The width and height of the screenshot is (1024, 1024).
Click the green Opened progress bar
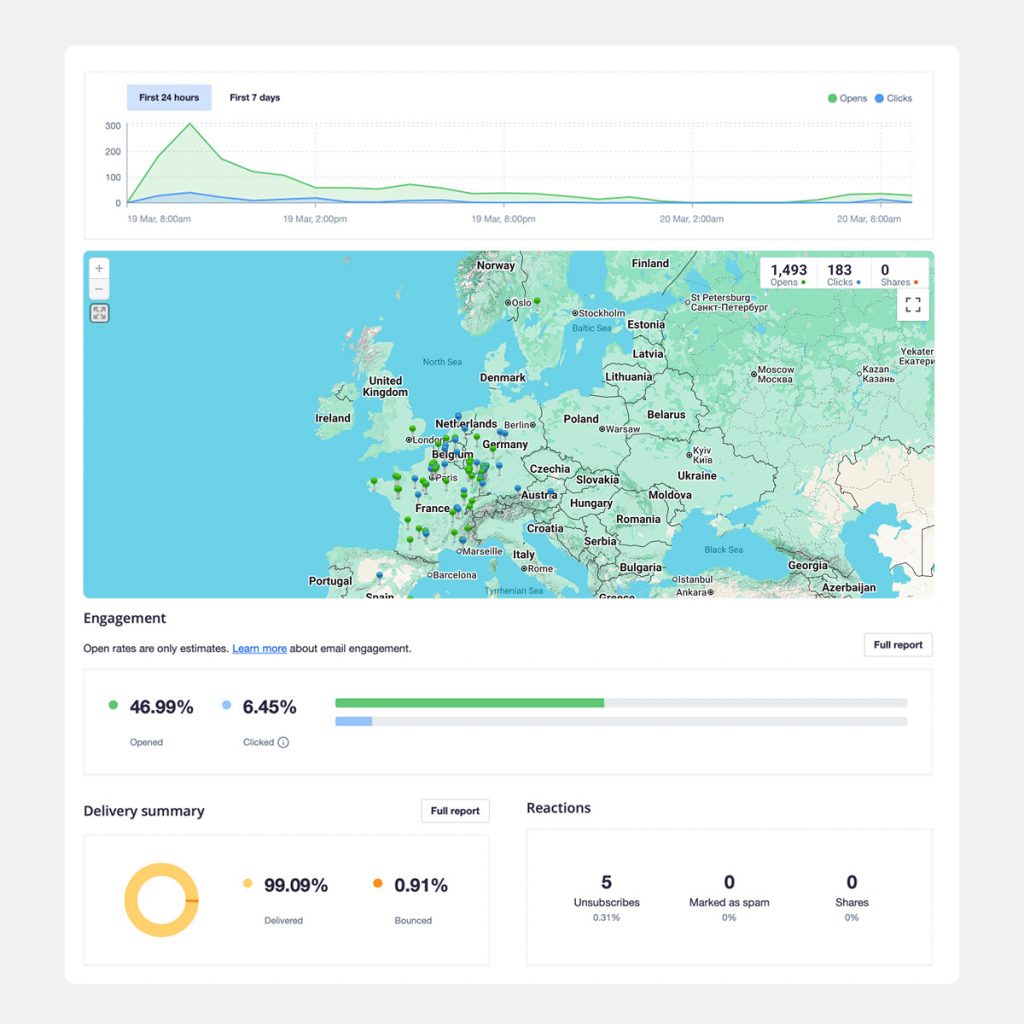click(469, 703)
